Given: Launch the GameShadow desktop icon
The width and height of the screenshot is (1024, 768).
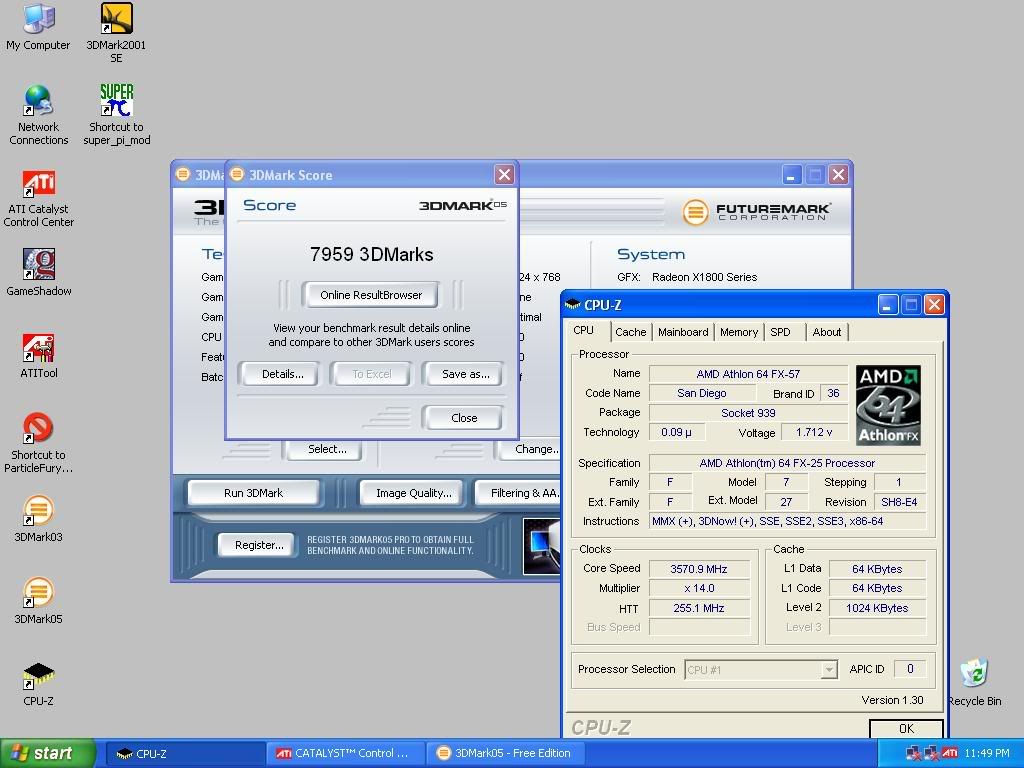Looking at the screenshot, I should tap(38, 265).
